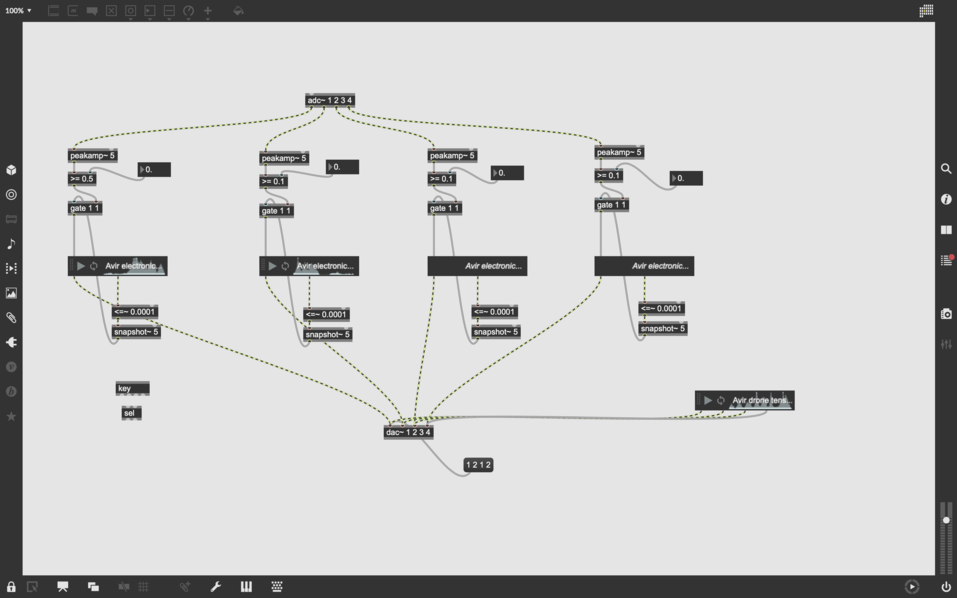Enter presentation mode from bottom toolbar
957x598 pixels.
click(x=62, y=587)
